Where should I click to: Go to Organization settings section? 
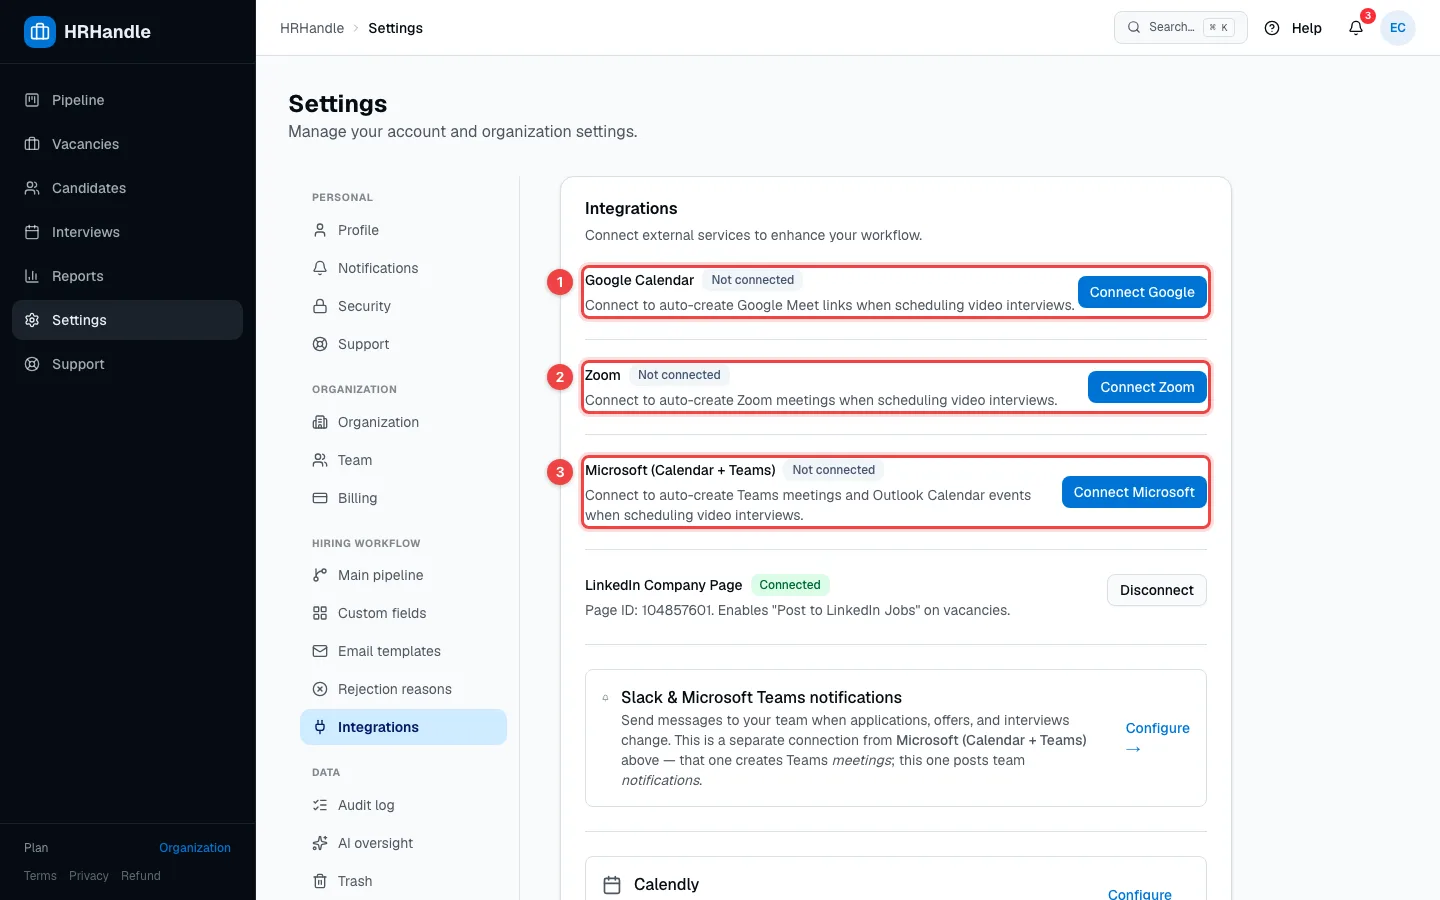pyautogui.click(x=403, y=422)
